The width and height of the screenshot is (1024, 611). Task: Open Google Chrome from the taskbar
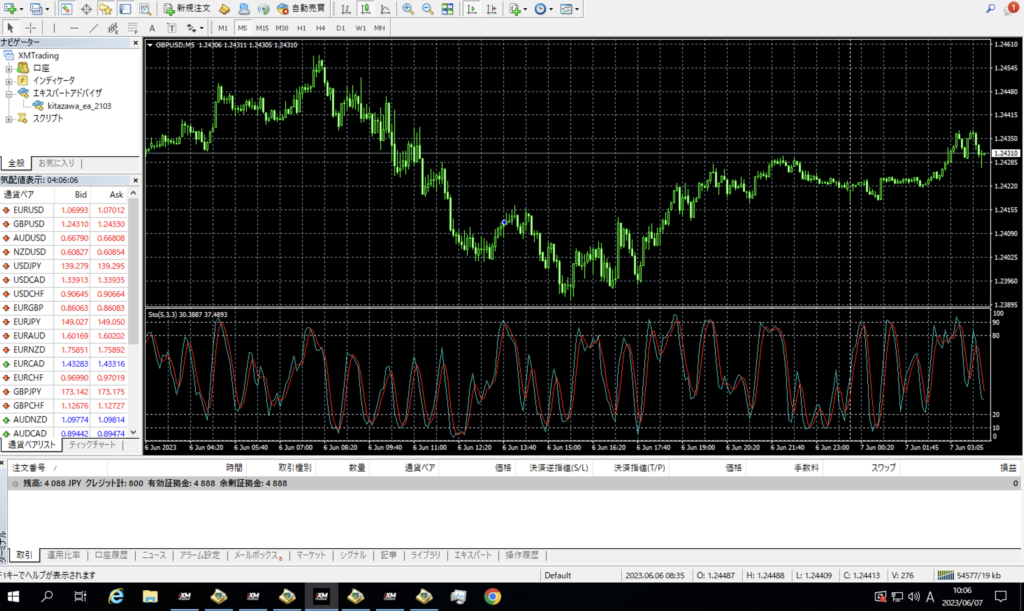click(x=492, y=596)
